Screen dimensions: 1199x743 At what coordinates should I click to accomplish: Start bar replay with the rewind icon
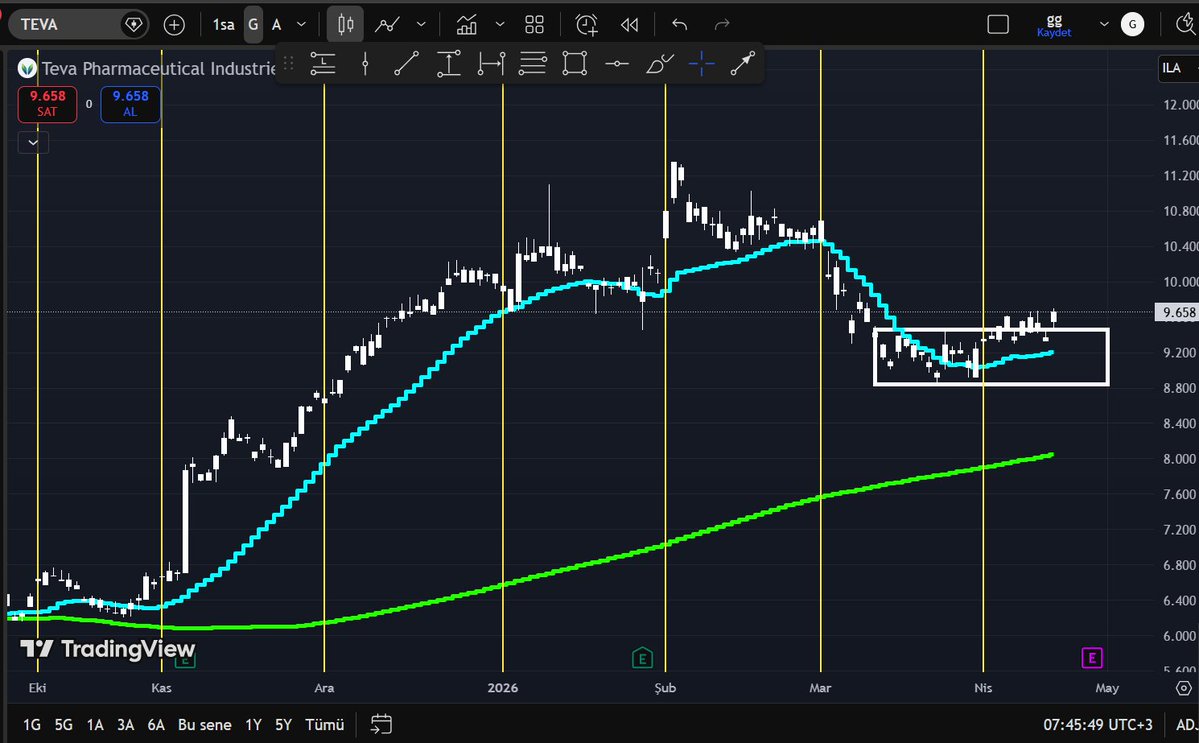tap(629, 24)
